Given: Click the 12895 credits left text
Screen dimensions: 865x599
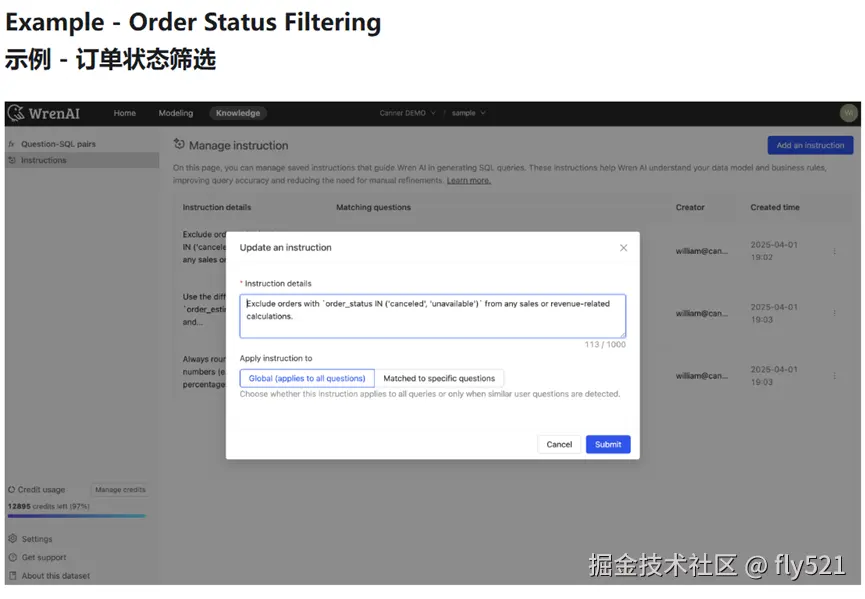Looking at the screenshot, I should pos(49,506).
